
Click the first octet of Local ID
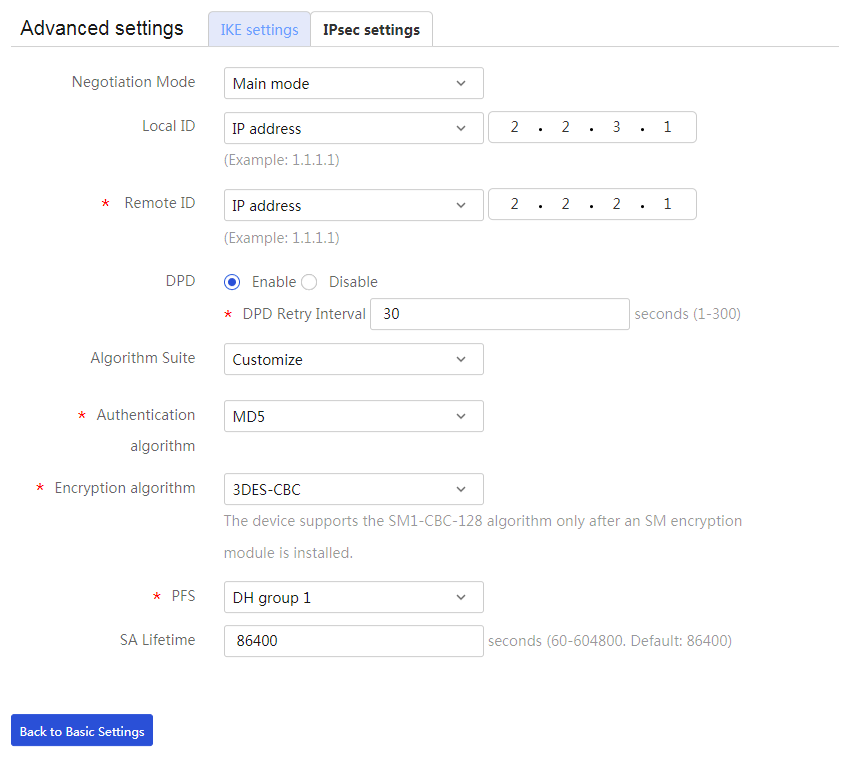click(515, 127)
